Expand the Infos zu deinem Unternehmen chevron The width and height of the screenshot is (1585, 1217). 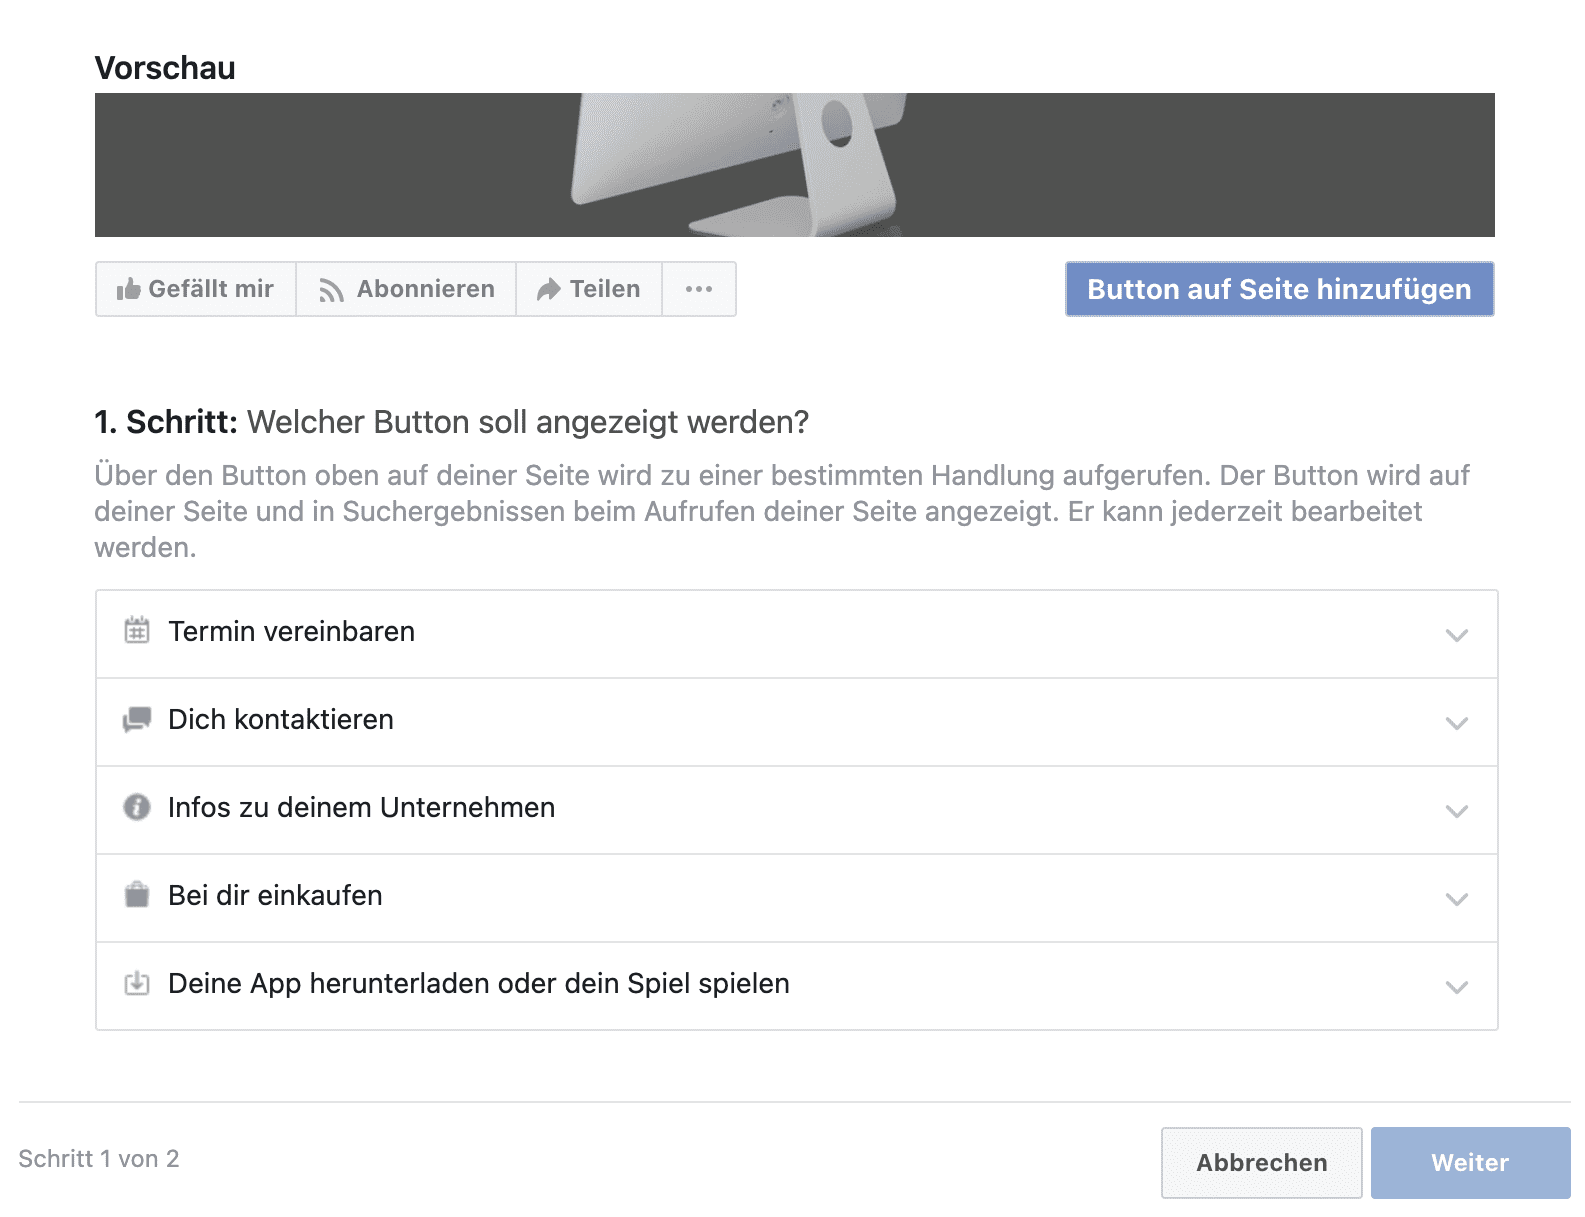(x=1457, y=811)
